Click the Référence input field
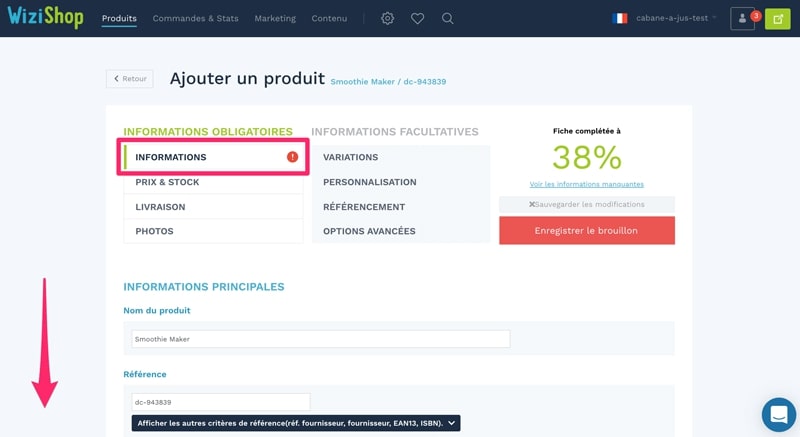The width and height of the screenshot is (800, 437). coord(220,402)
